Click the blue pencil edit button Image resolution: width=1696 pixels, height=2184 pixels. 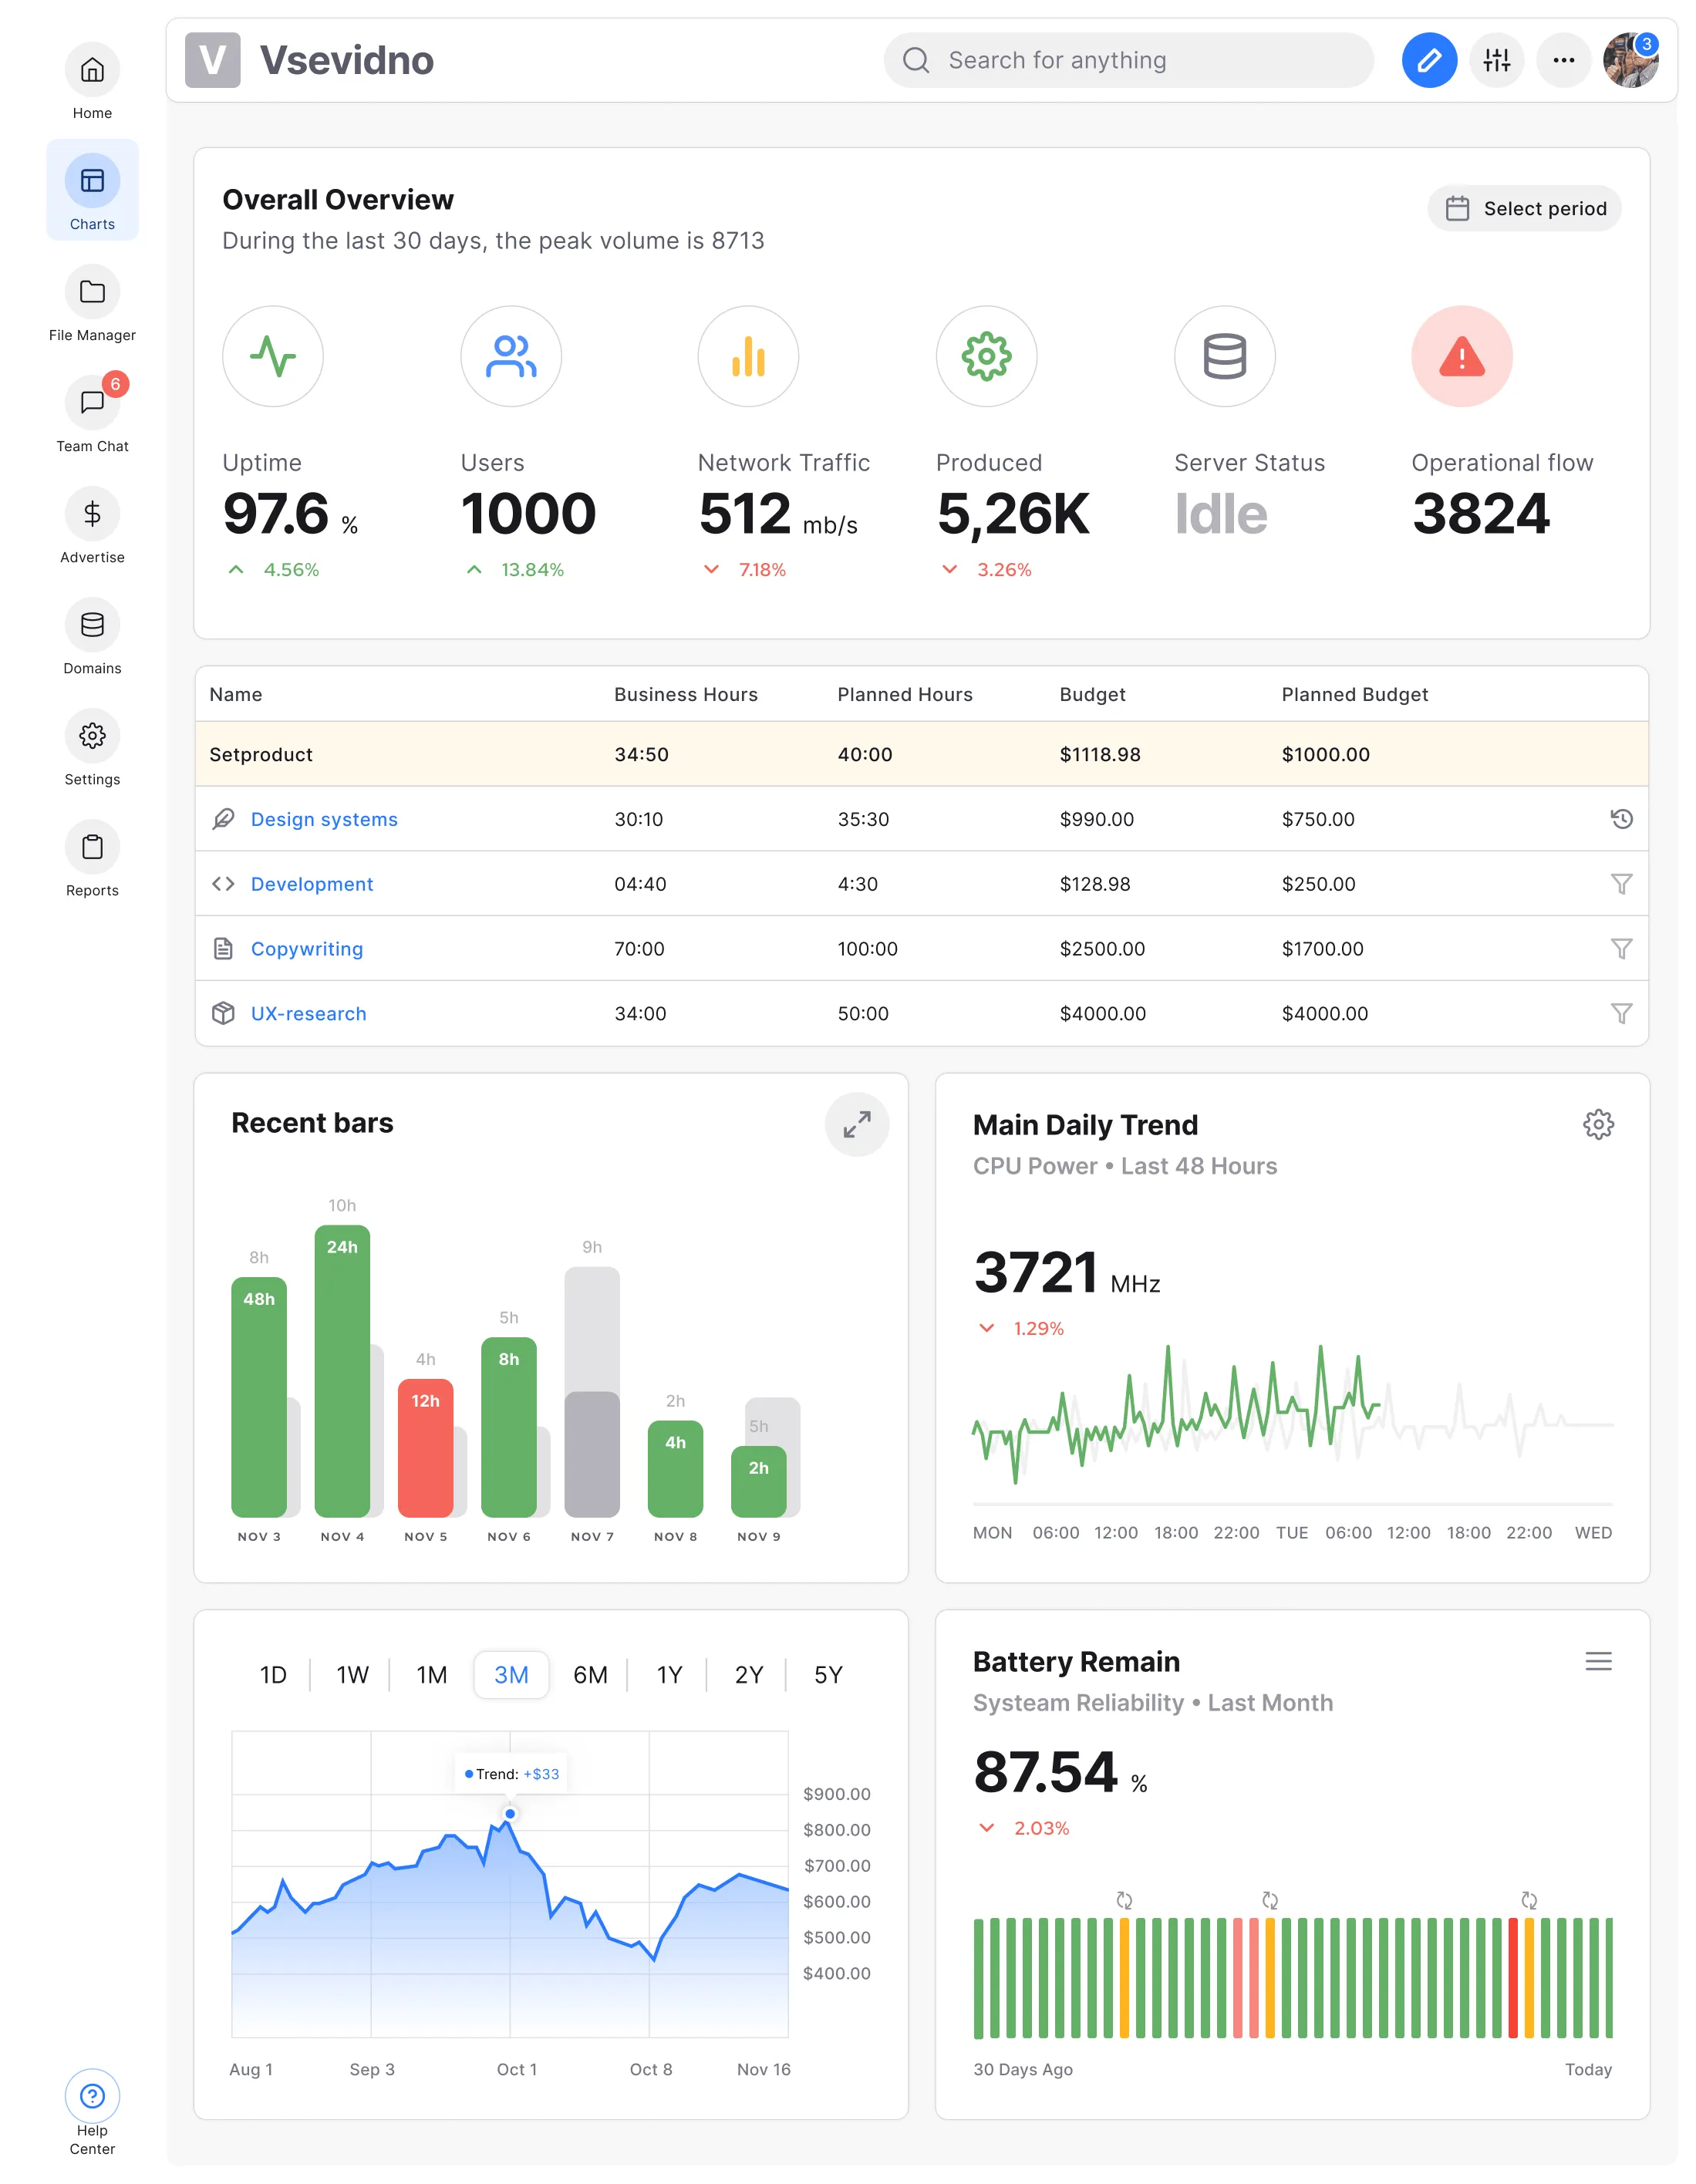point(1428,61)
